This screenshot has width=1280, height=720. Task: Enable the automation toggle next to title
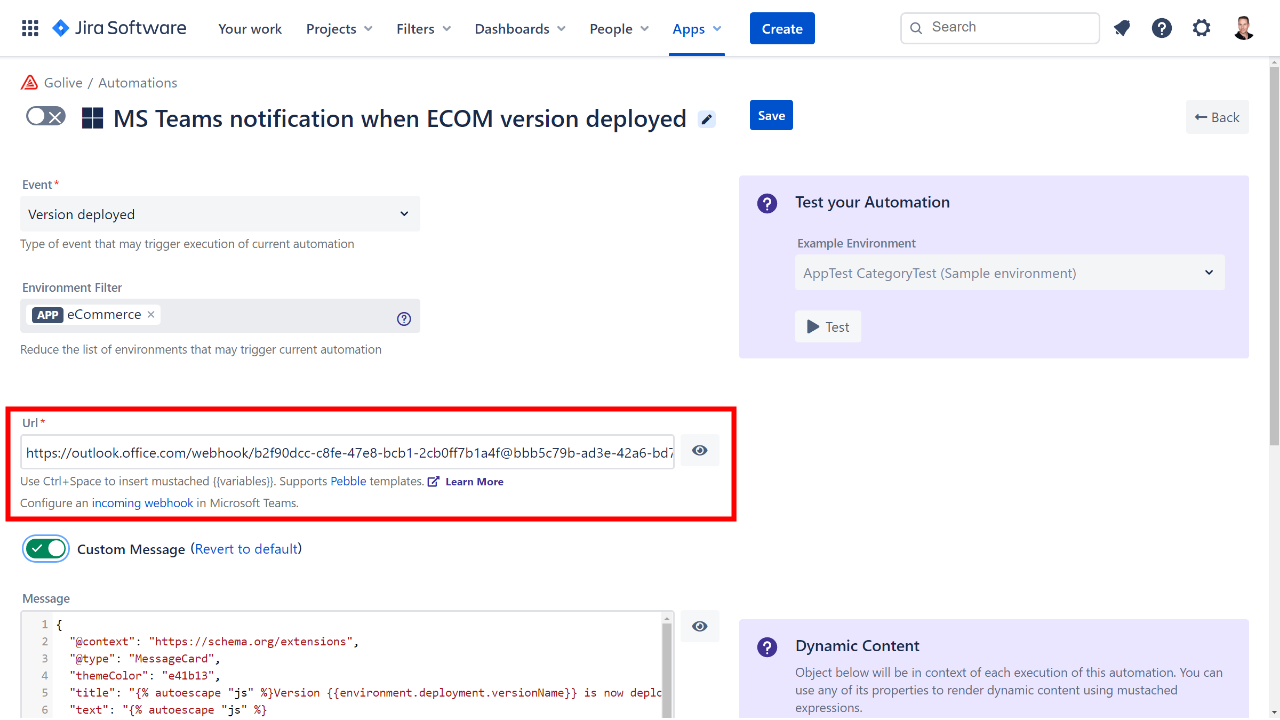(46, 117)
